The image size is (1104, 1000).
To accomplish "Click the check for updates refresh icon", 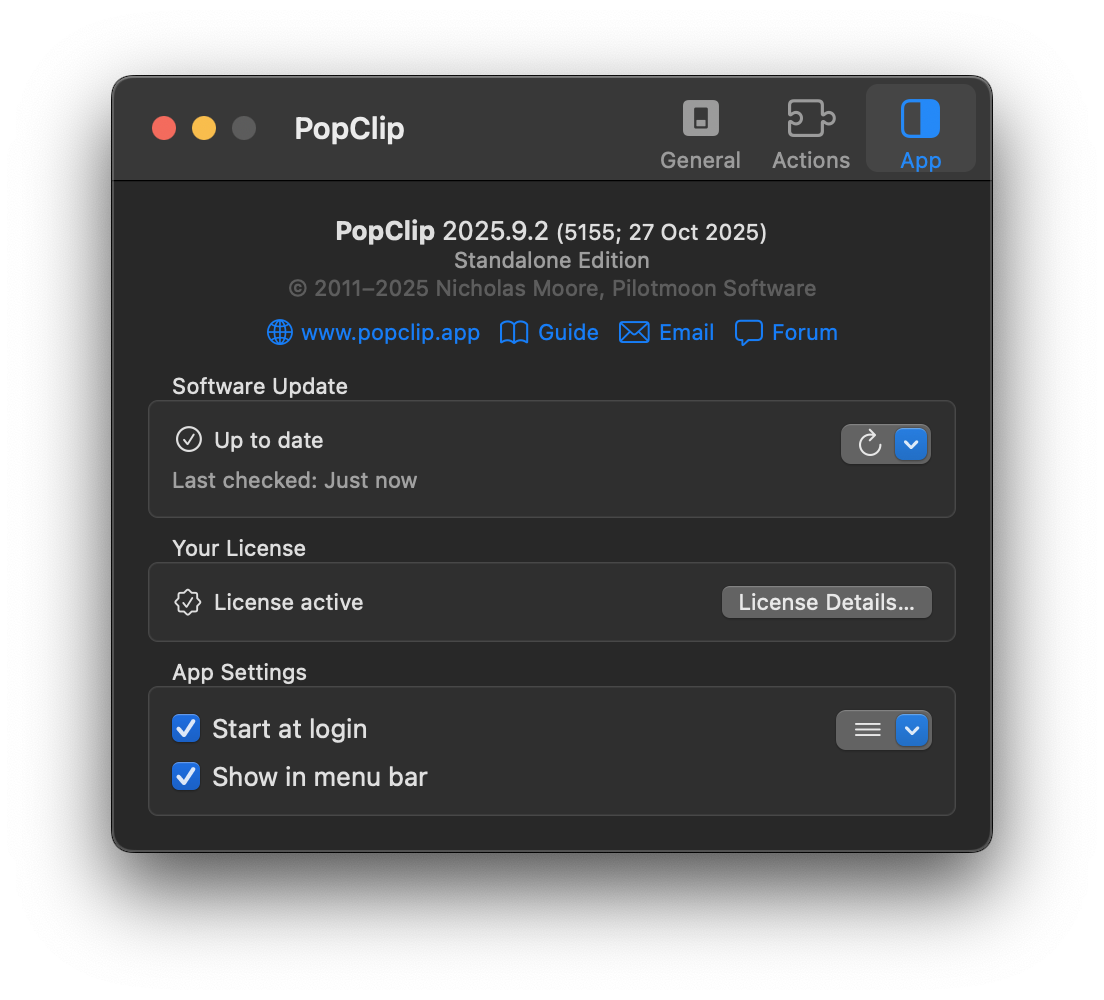I will pyautogui.click(x=869, y=443).
